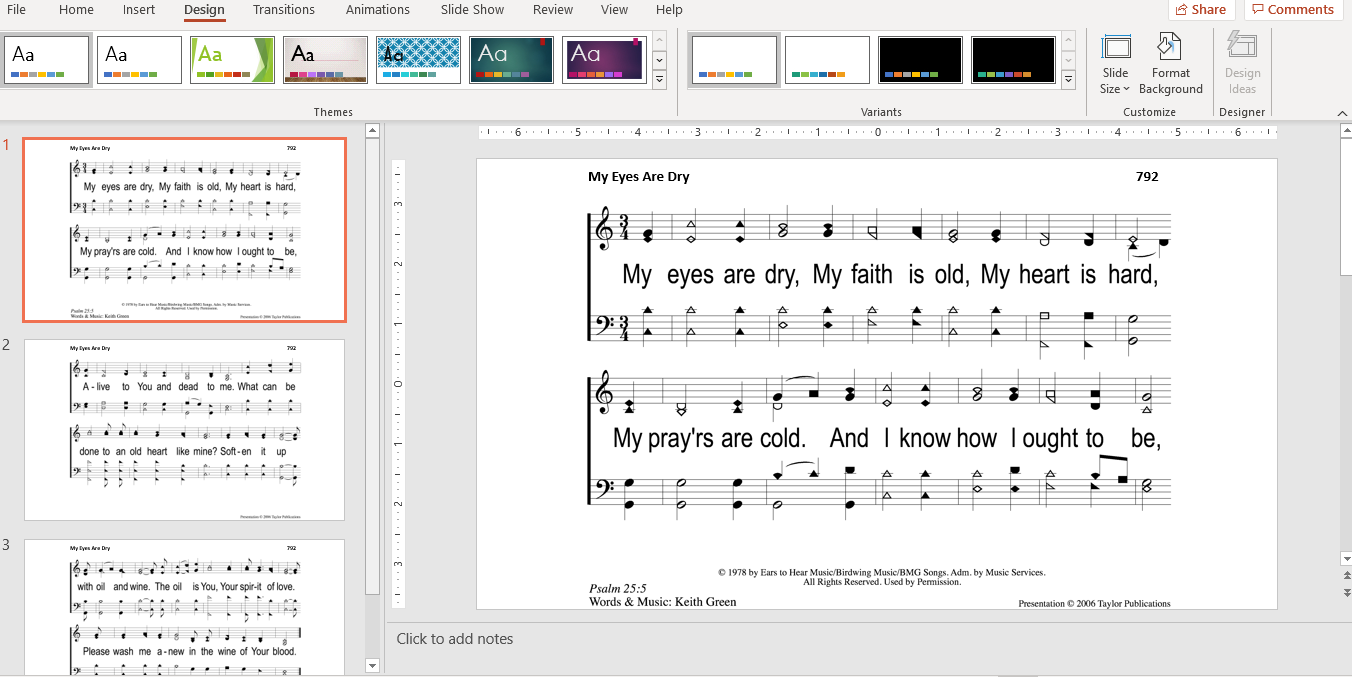Image resolution: width=1352 pixels, height=677 pixels.
Task: Switch to the Home tab
Action: (76, 10)
